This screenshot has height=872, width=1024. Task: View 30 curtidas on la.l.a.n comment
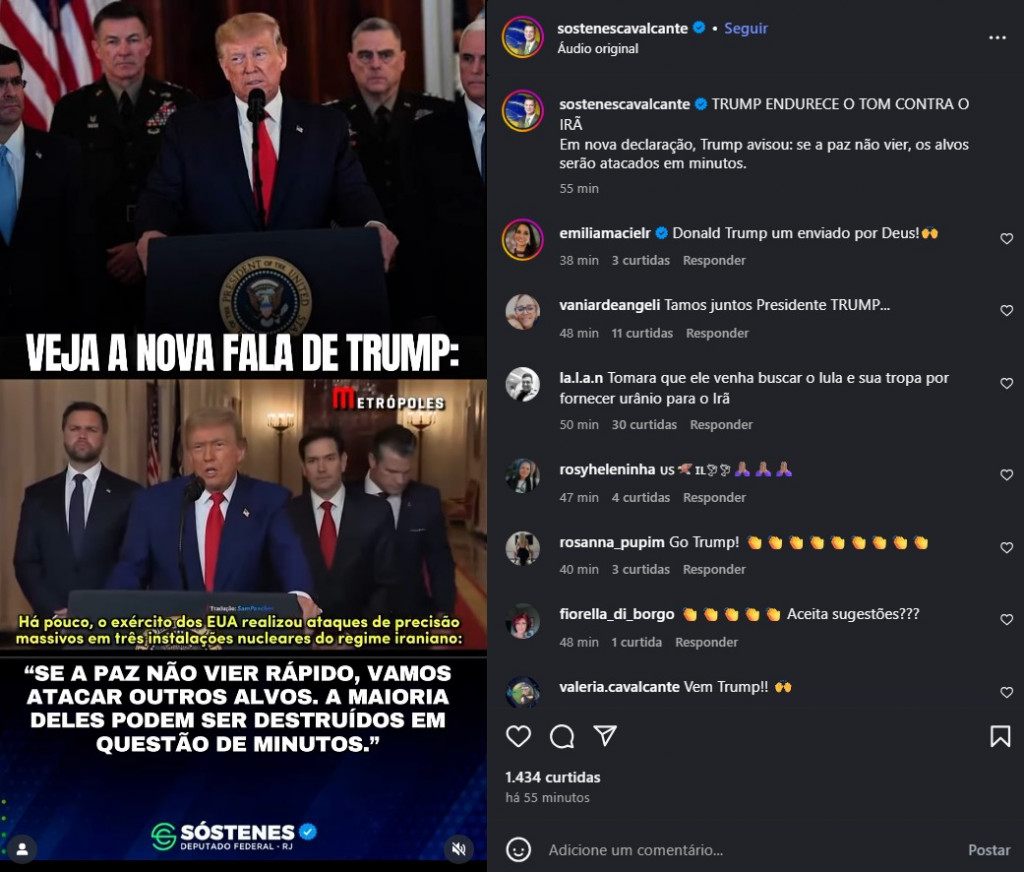pos(644,425)
